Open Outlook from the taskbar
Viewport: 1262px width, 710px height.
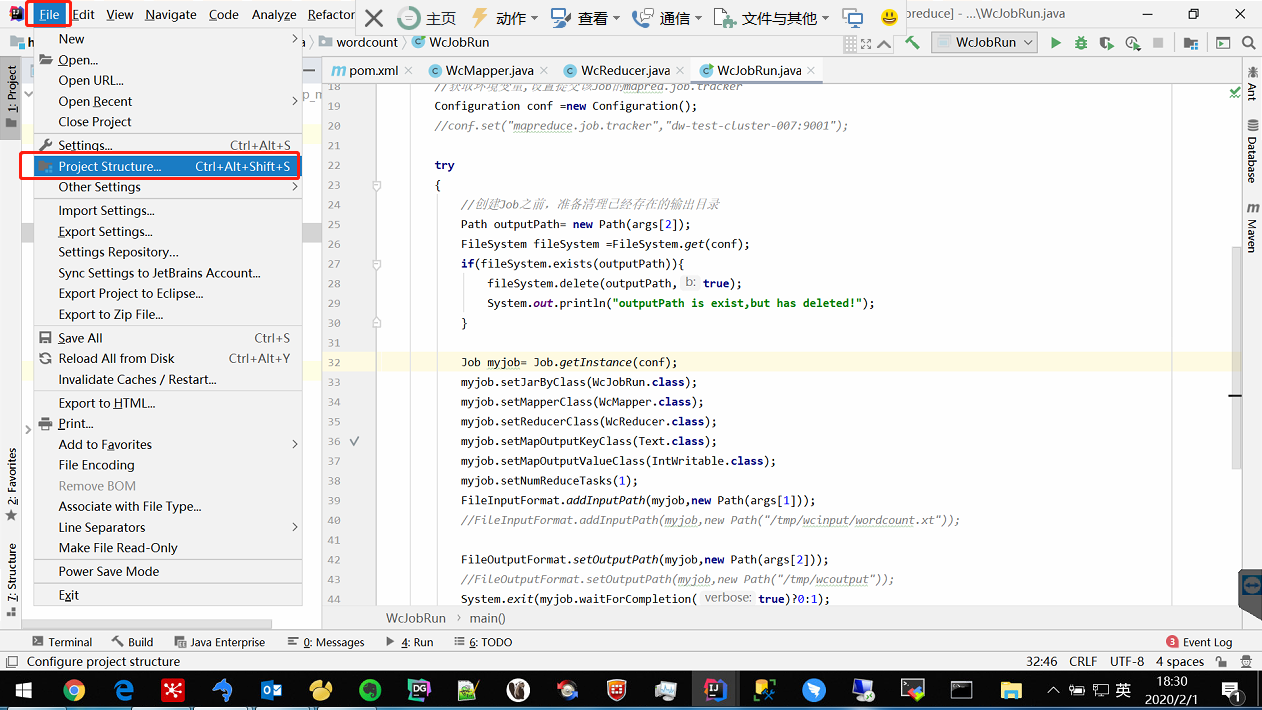tap(271, 690)
